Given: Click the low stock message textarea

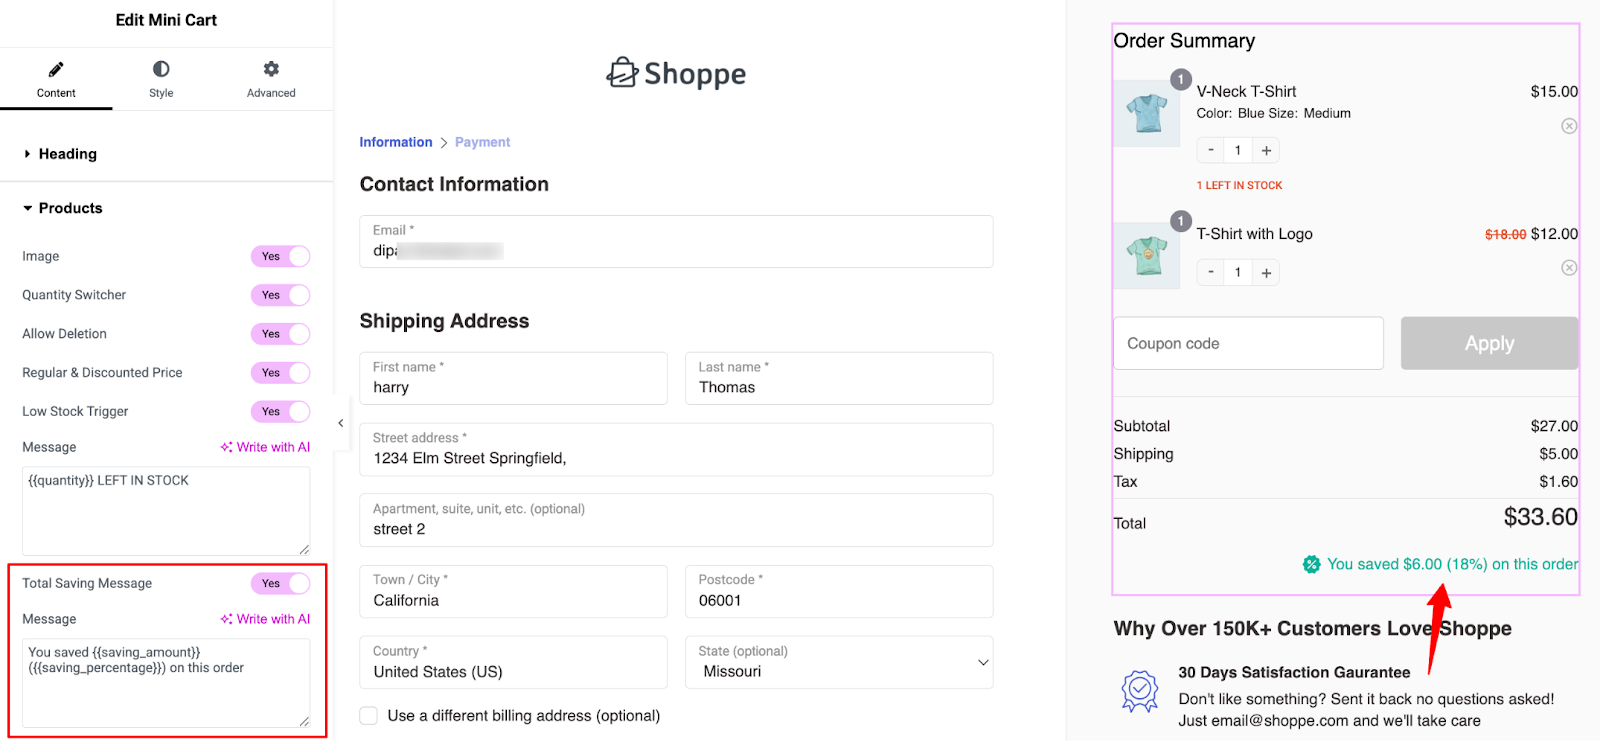Looking at the screenshot, I should coord(166,511).
